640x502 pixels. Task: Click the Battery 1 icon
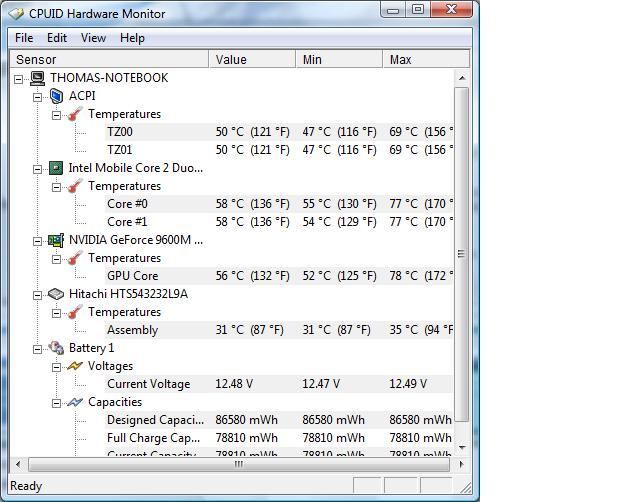56,348
